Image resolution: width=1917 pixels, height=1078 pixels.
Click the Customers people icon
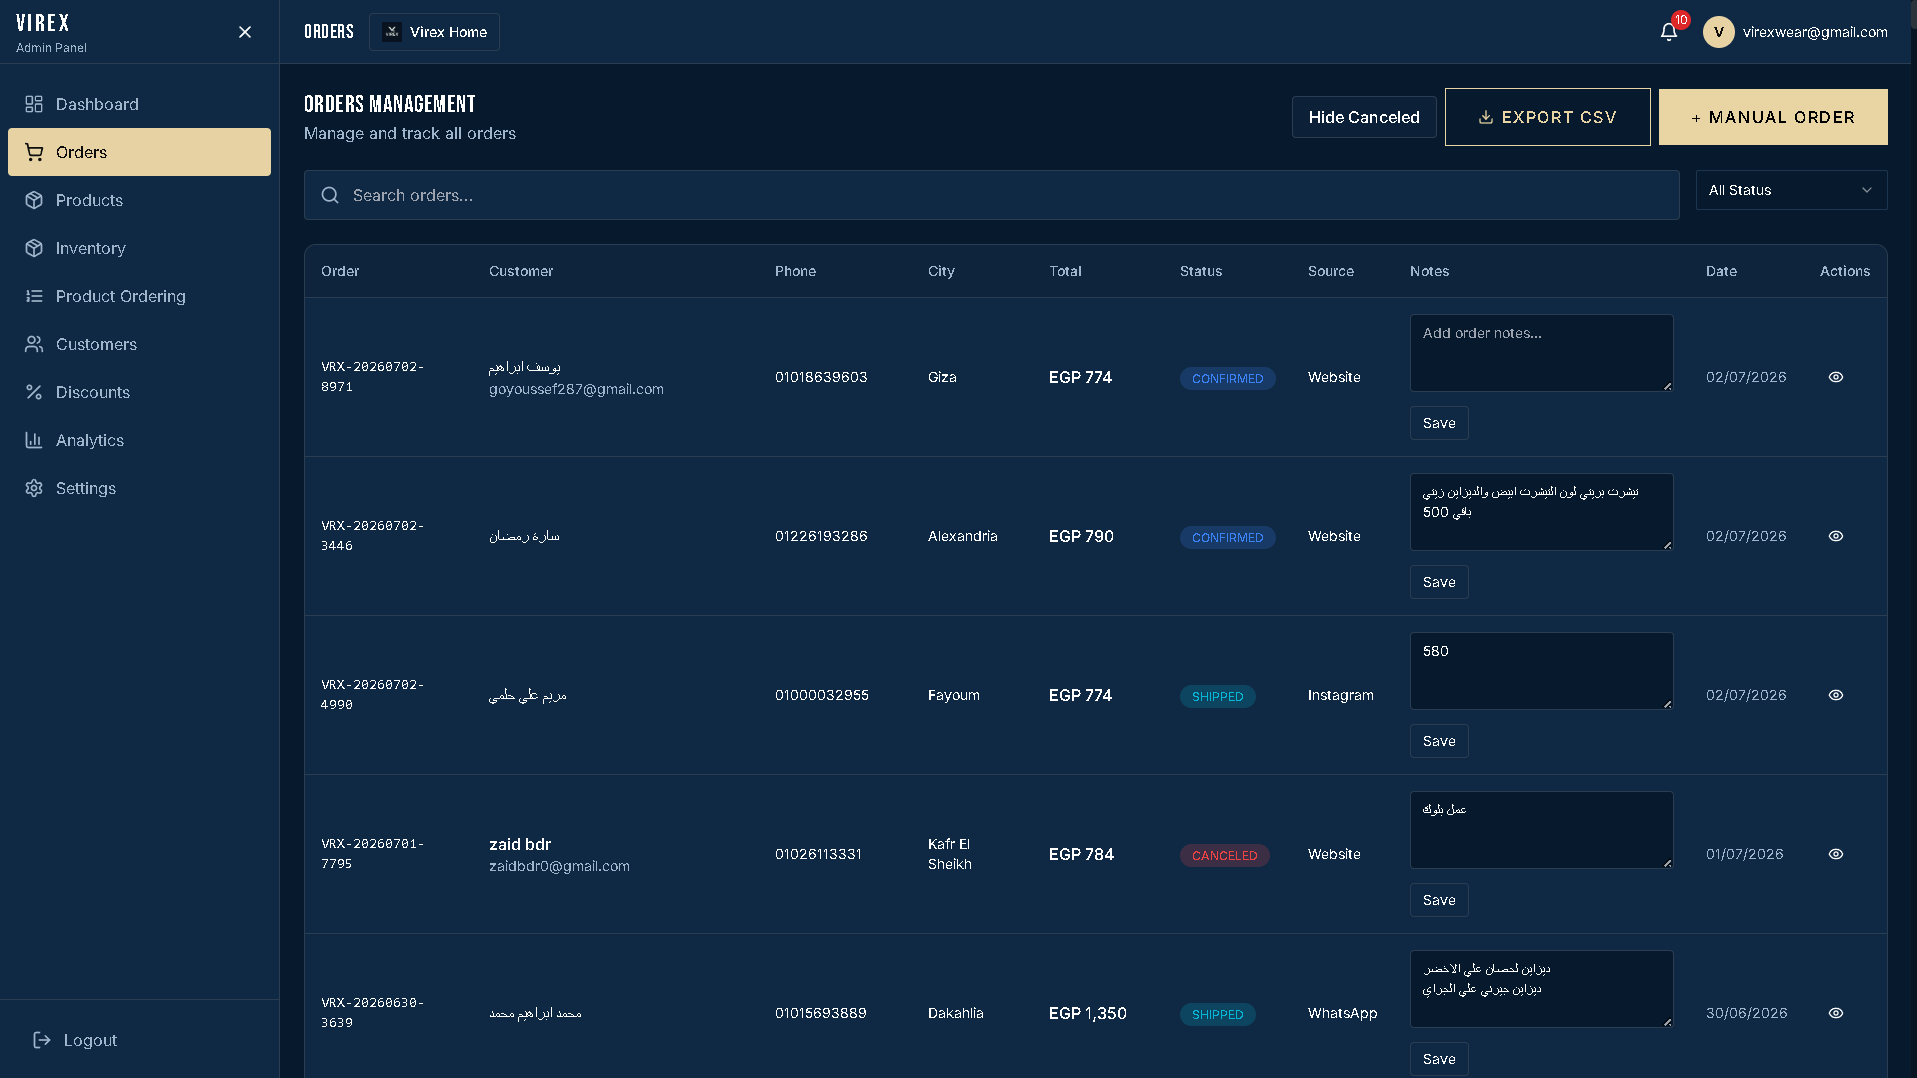pyautogui.click(x=34, y=344)
